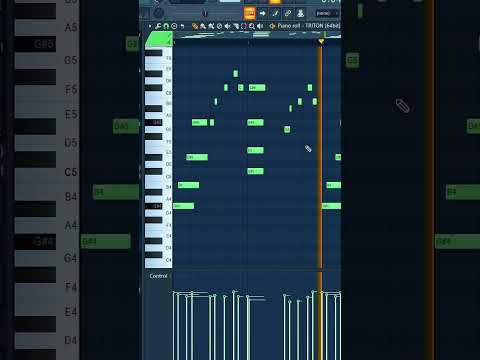Screen dimensions: 480x360
Task: Choose the Select marquee tool
Action: point(244,26)
